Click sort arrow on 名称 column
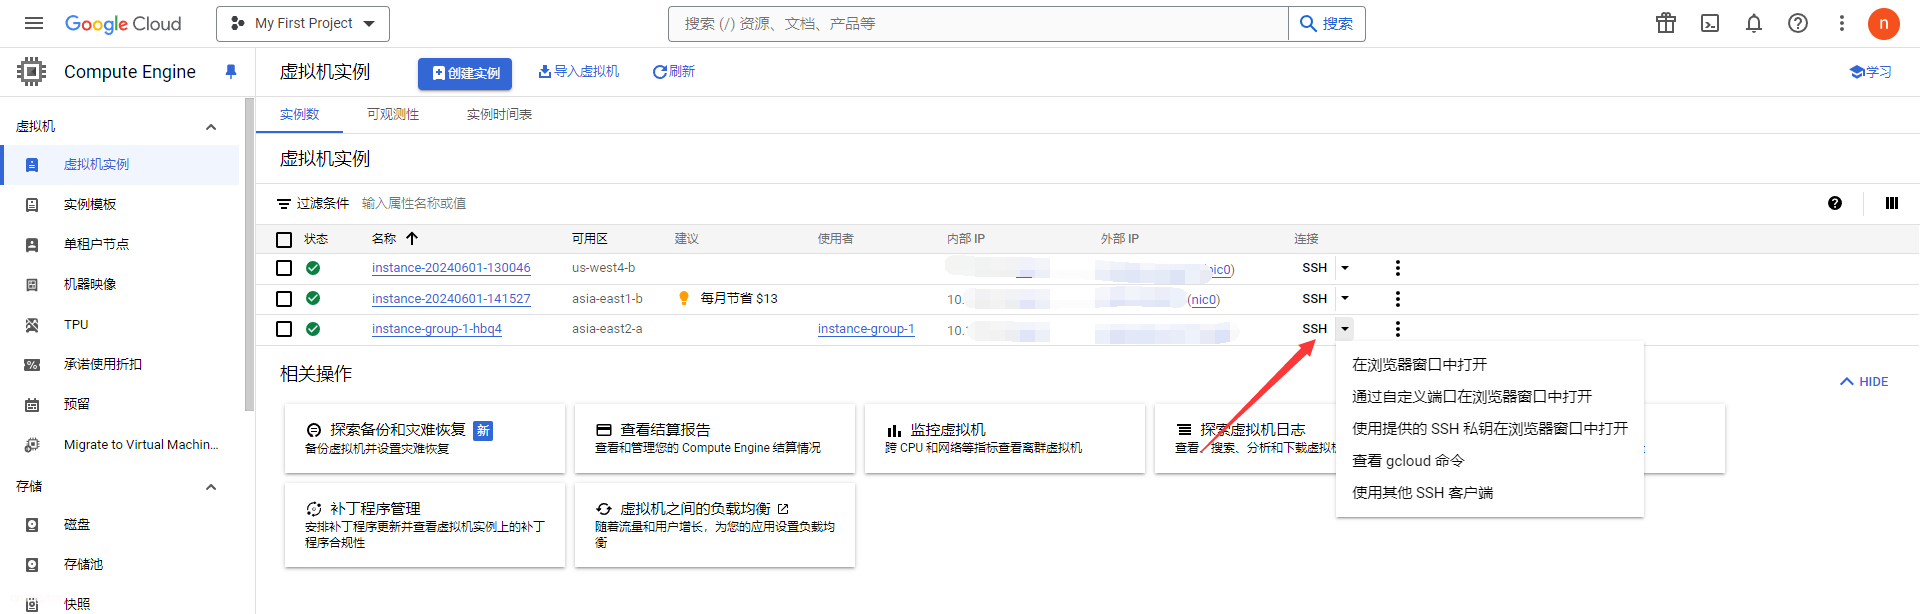Screen dimensions: 1920x614 412,238
